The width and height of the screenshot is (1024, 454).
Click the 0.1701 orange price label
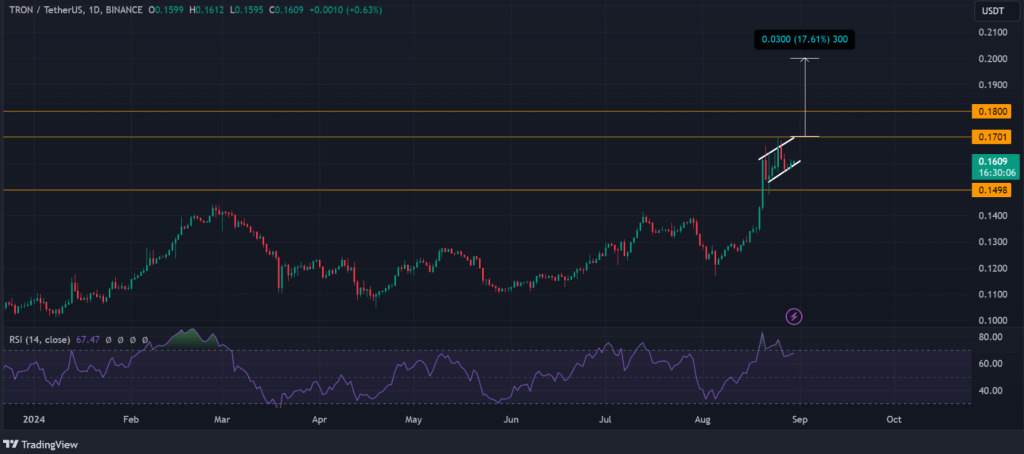click(x=991, y=137)
